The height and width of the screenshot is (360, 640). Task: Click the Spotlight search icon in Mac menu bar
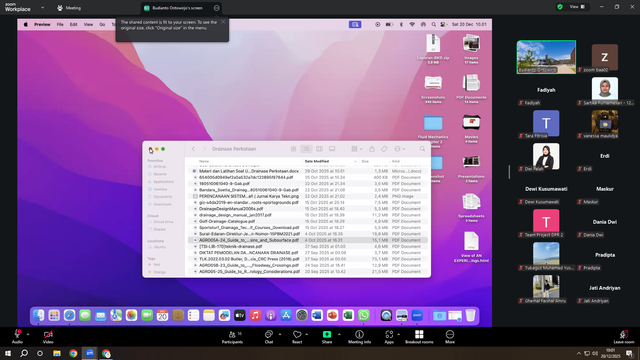(433, 24)
